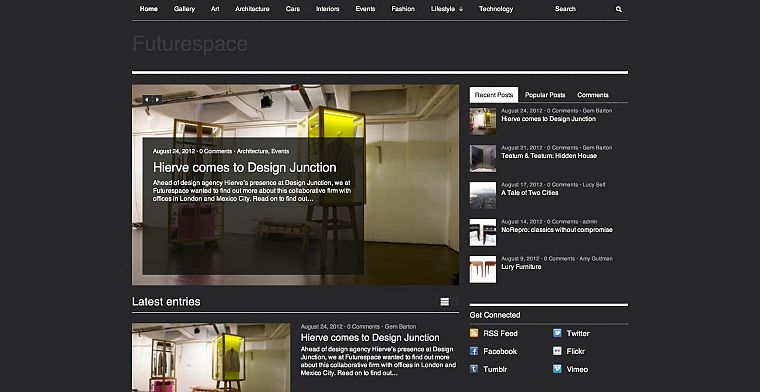
Task: Open the Architecture menu item
Action: [252, 9]
